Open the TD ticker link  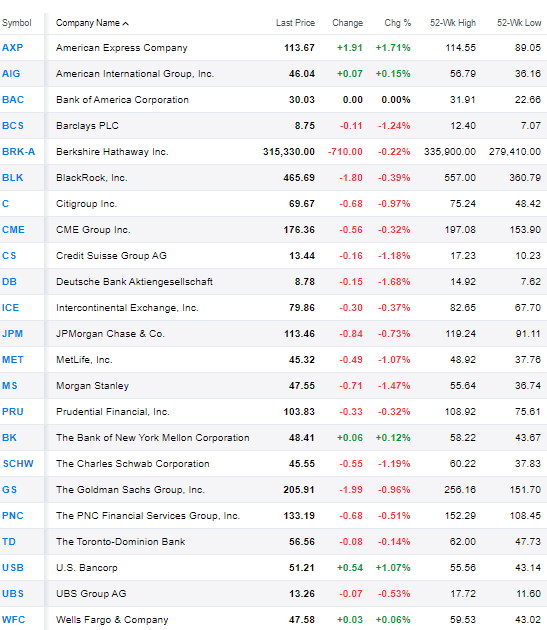8,542
